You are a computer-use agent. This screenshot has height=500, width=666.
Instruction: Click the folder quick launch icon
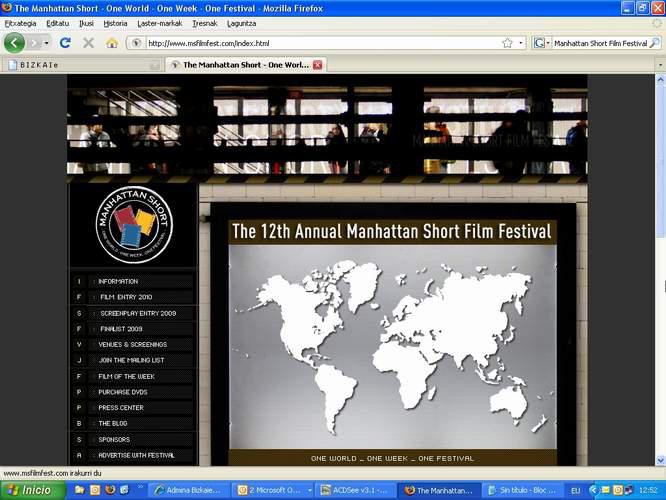point(79,490)
